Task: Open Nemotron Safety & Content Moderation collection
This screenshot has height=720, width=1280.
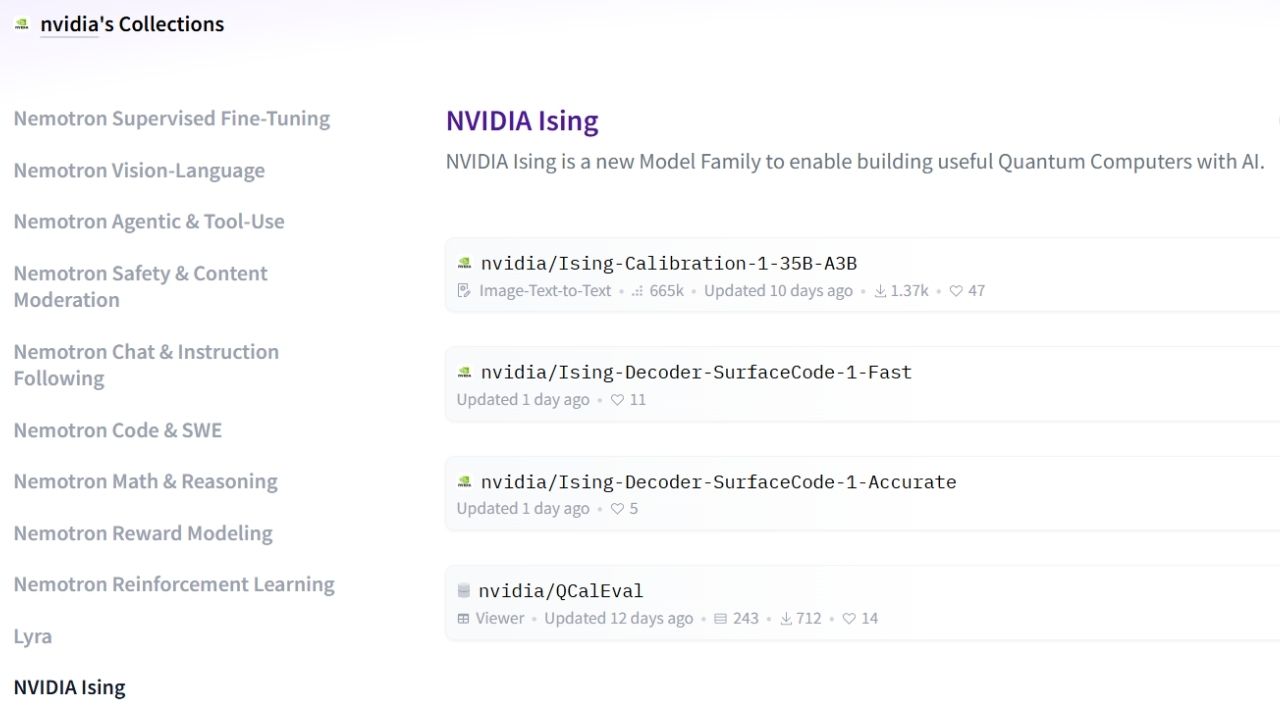Action: pos(141,286)
